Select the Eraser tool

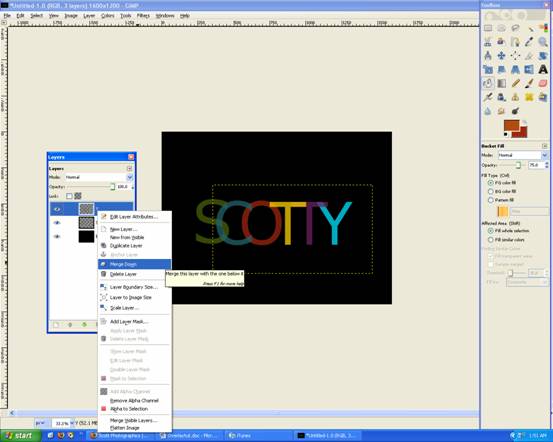(543, 83)
